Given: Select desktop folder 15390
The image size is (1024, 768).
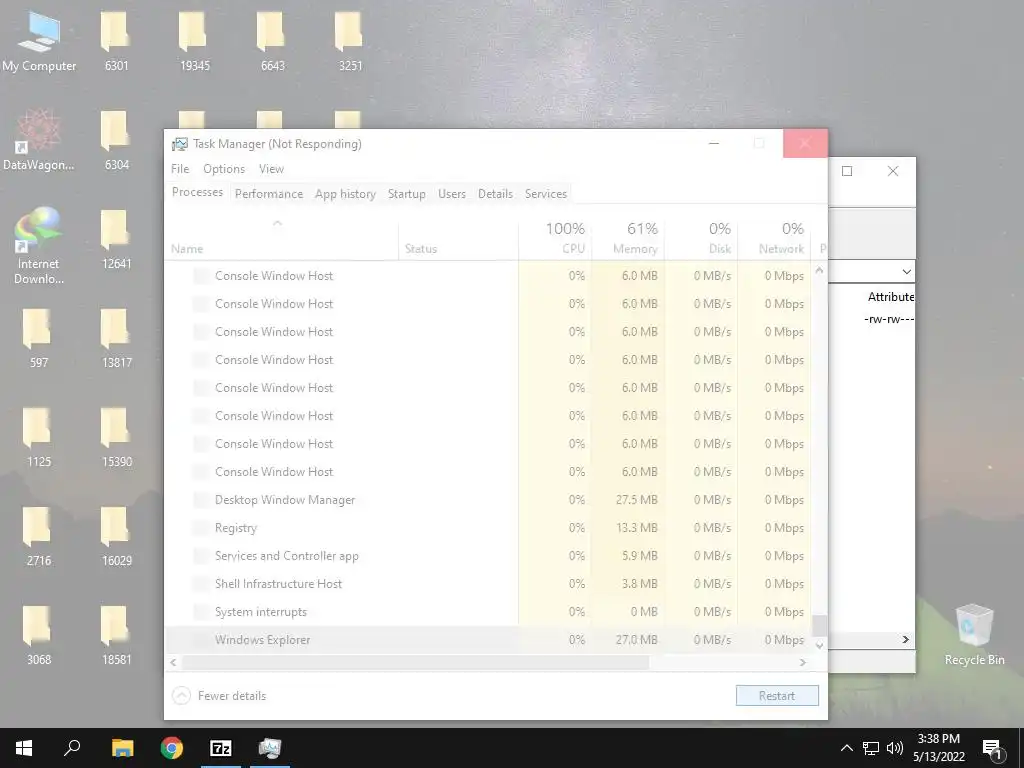Looking at the screenshot, I should pos(116,438).
